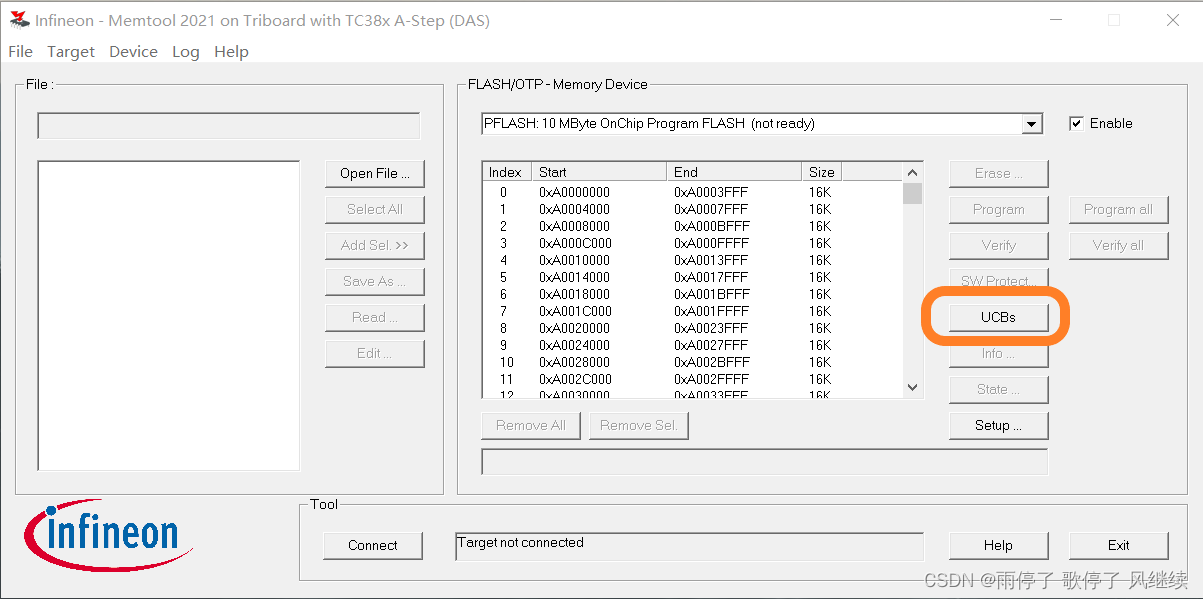
Task: Open the Log menu
Action: (x=185, y=51)
